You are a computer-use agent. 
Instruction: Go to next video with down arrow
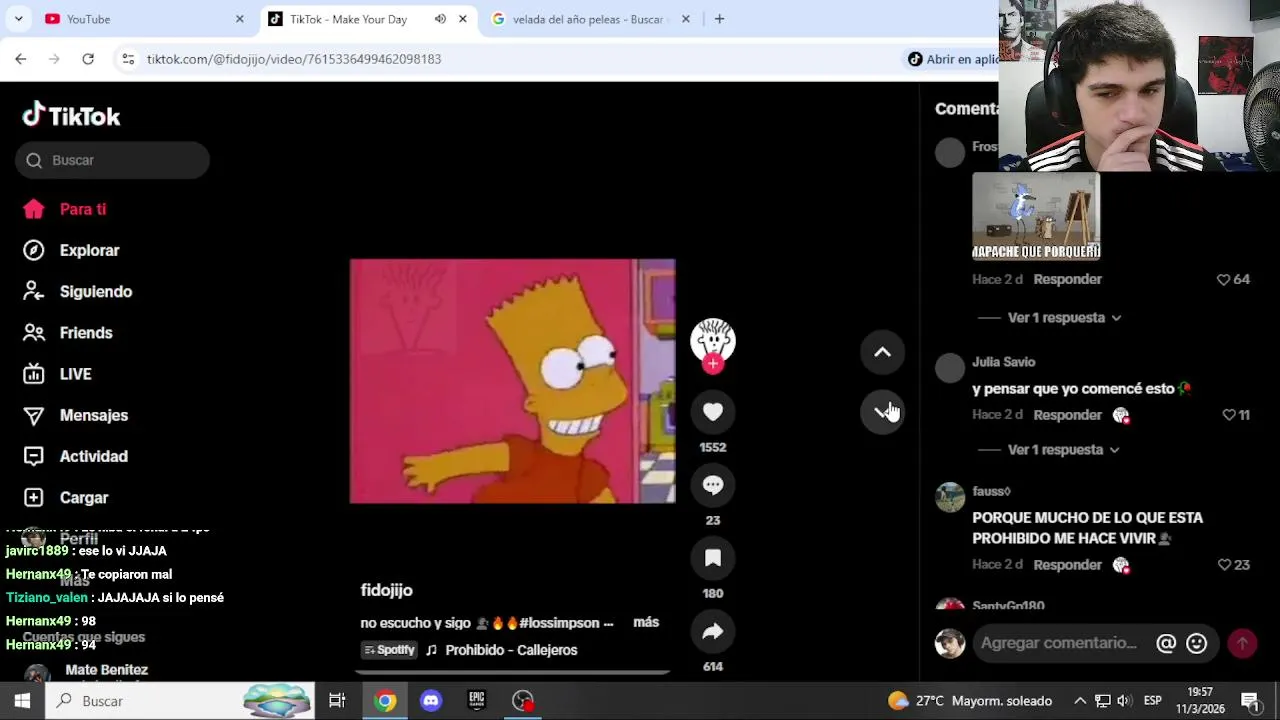(882, 411)
